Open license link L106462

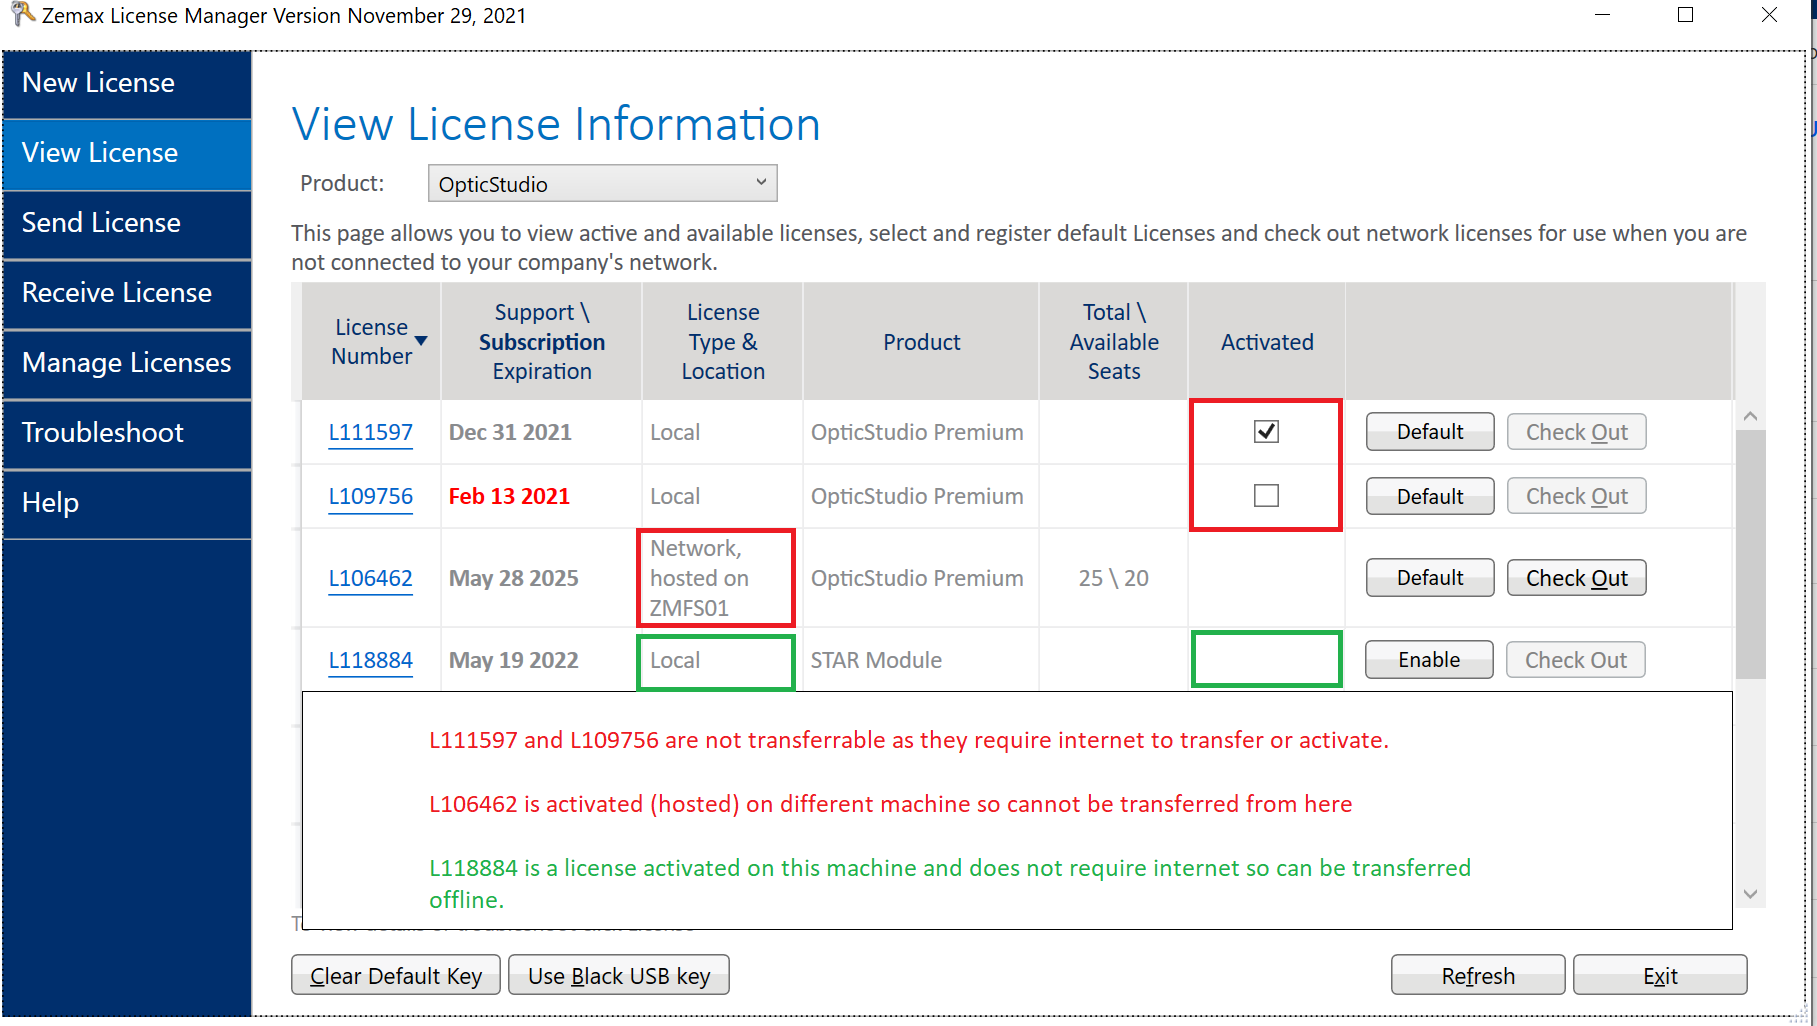click(371, 578)
